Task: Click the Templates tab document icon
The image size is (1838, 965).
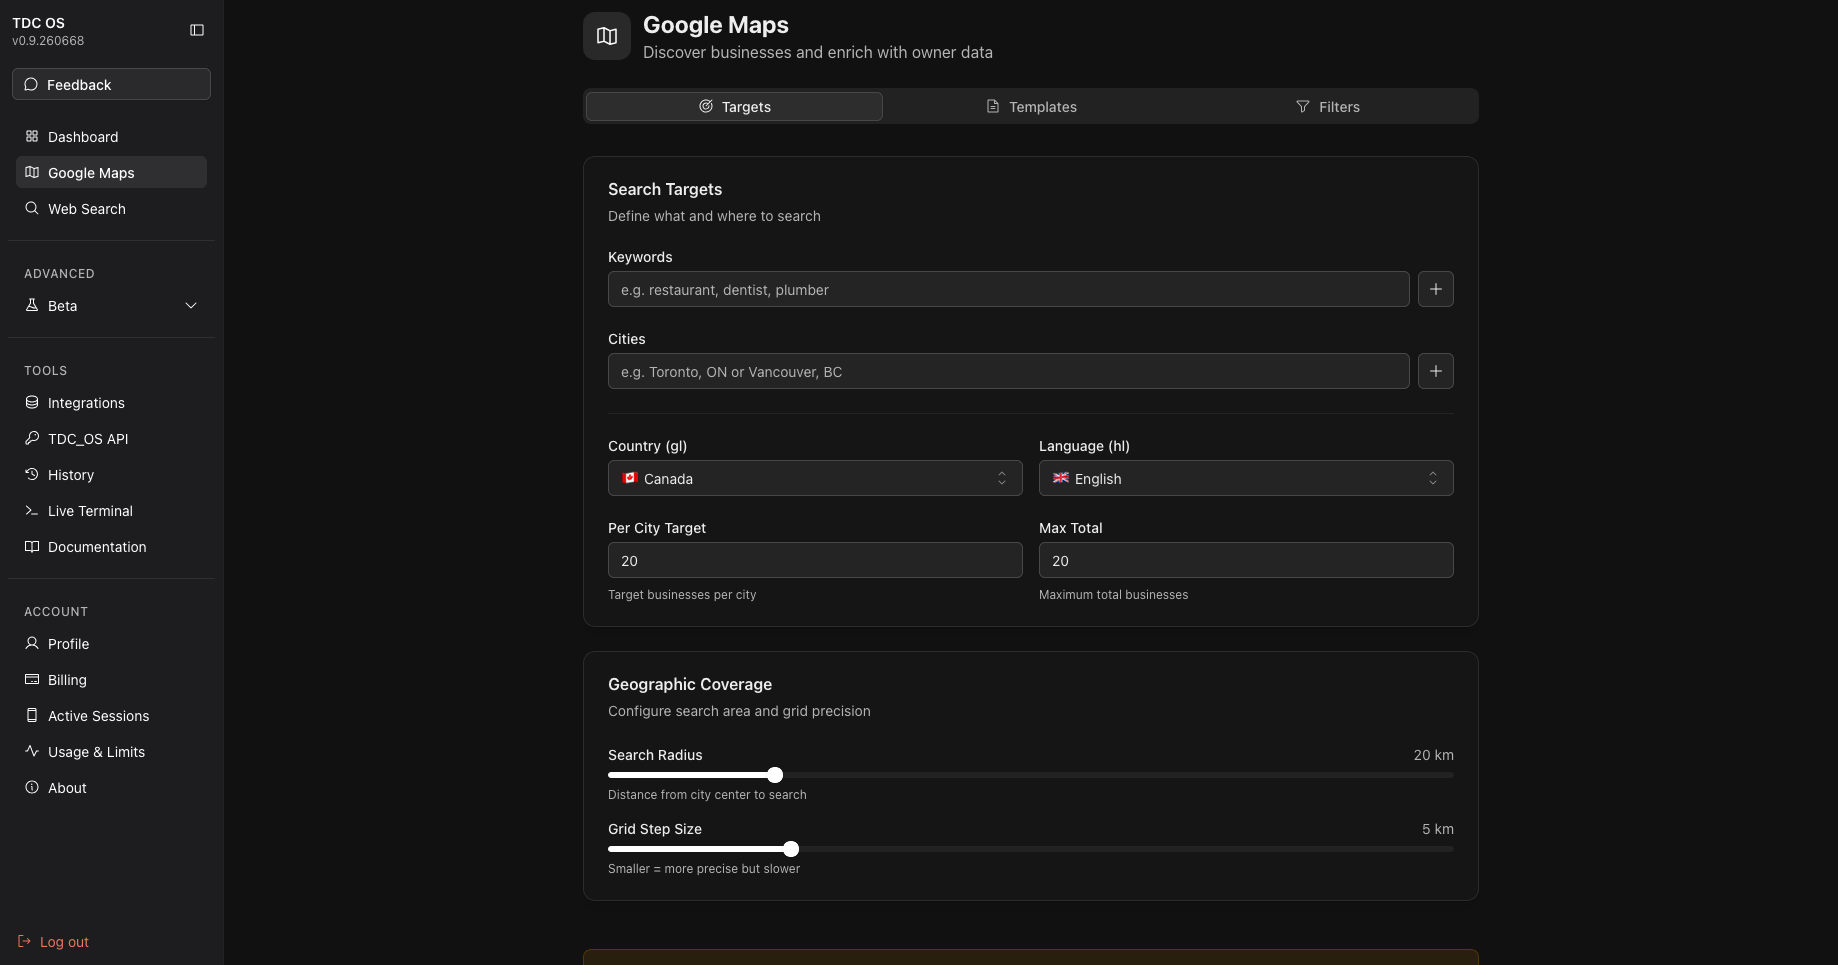Action: [993, 107]
